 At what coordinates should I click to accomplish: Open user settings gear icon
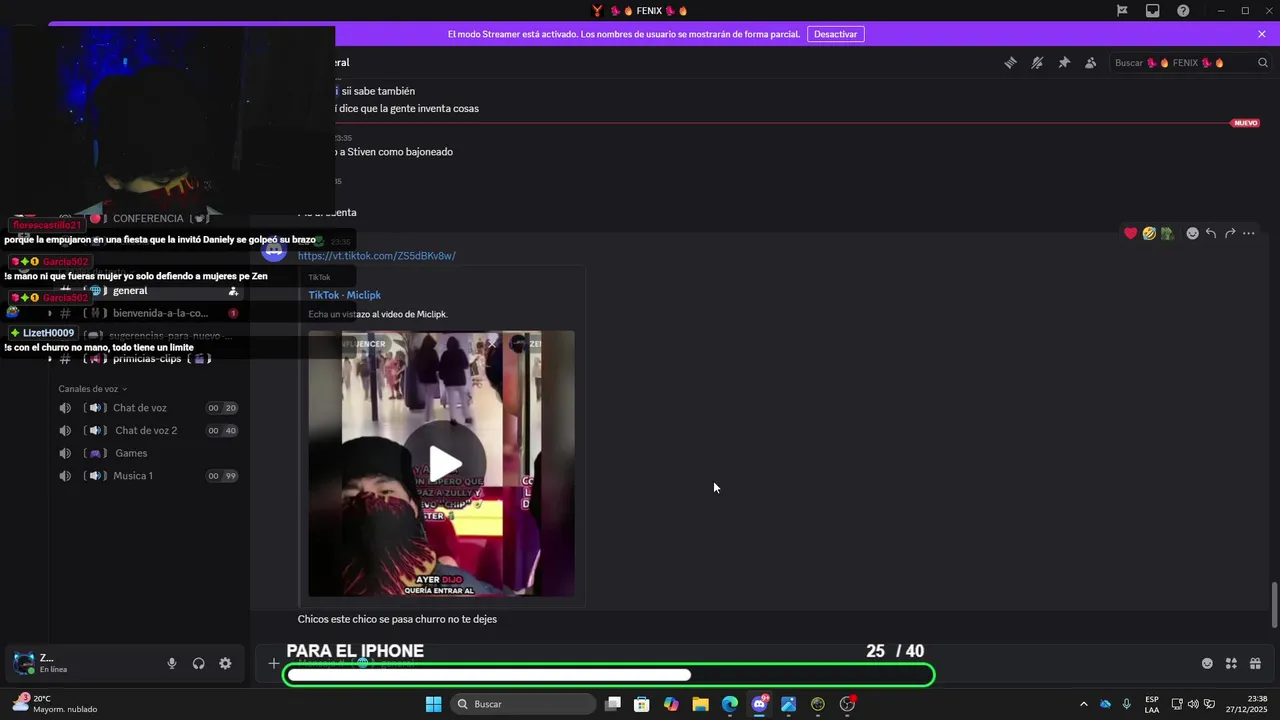[x=225, y=663]
